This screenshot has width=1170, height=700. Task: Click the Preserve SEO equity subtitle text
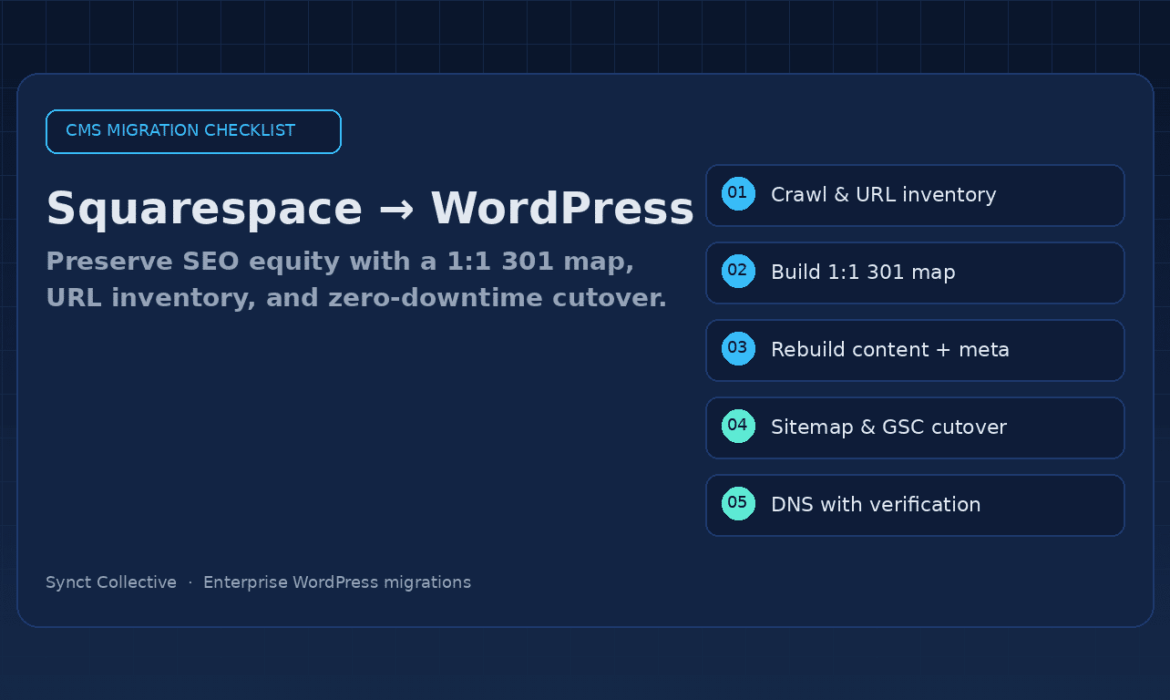tap(356, 279)
